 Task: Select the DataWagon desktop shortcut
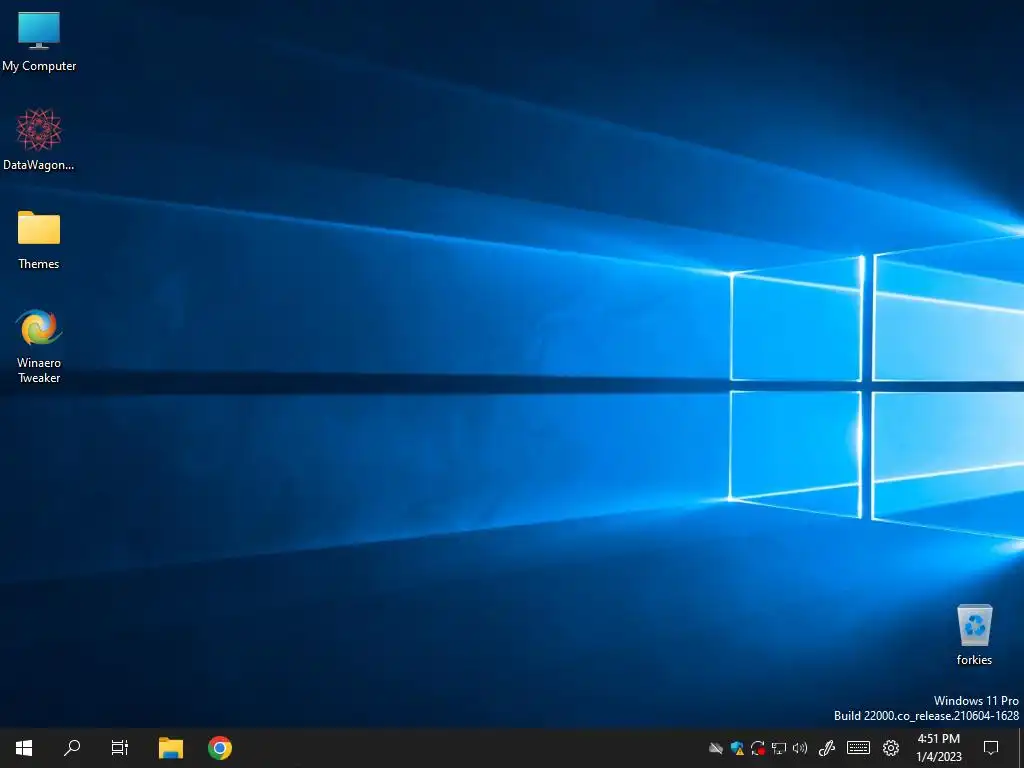(x=39, y=140)
